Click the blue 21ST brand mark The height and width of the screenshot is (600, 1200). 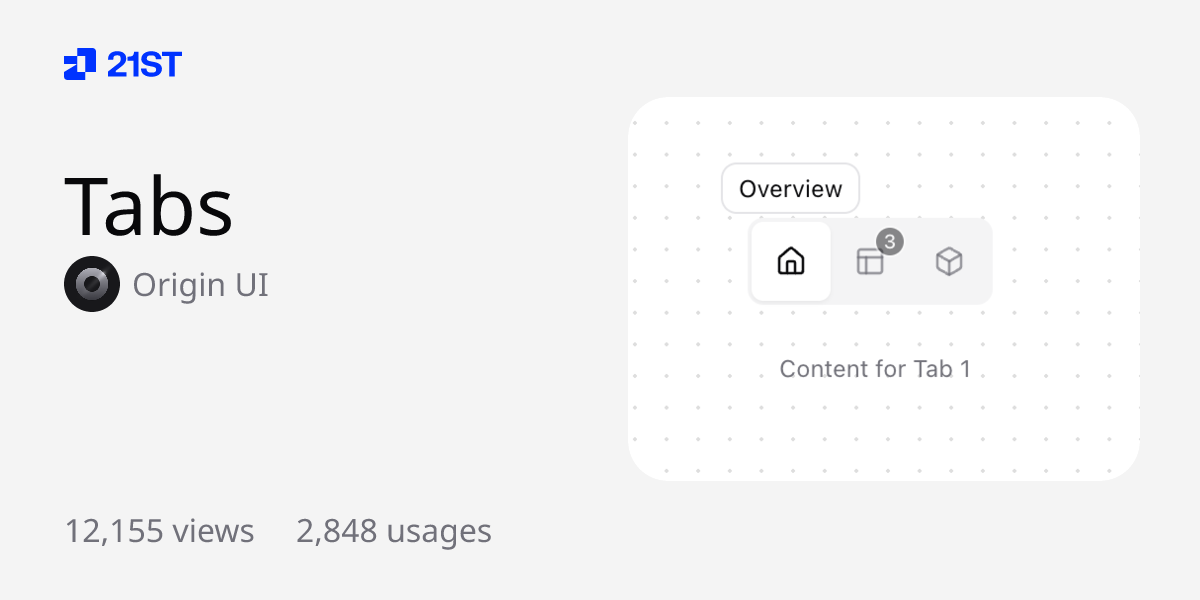122,64
